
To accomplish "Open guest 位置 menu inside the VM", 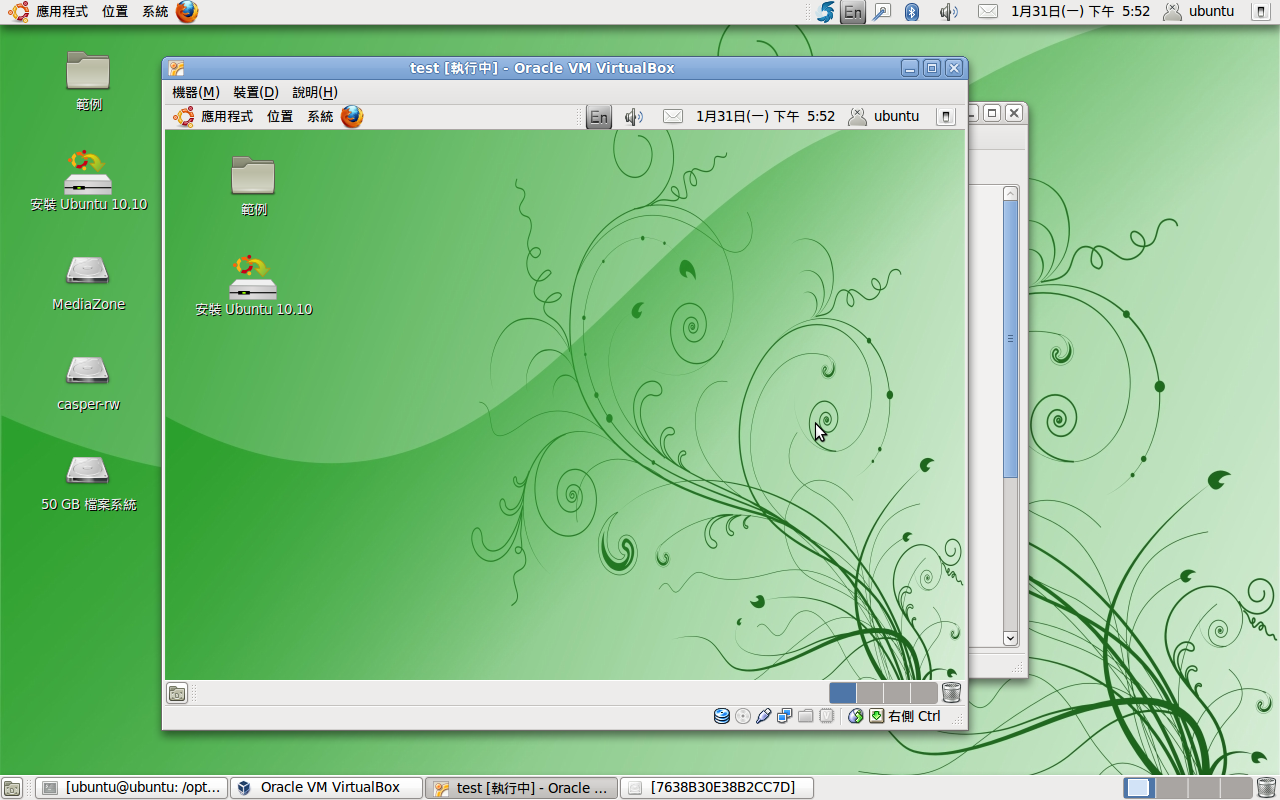I will tap(280, 117).
